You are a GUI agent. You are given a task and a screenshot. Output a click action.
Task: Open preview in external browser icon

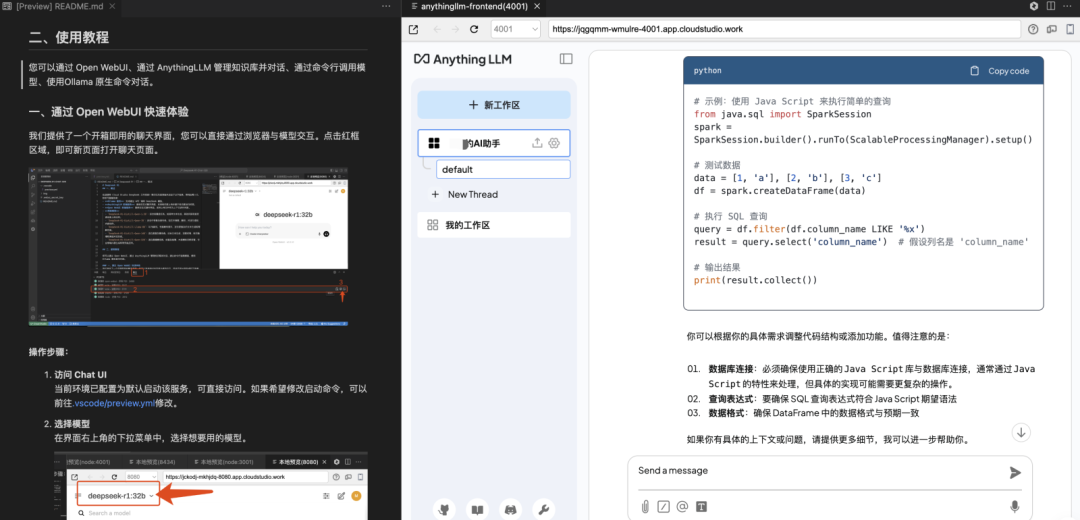pos(413,30)
